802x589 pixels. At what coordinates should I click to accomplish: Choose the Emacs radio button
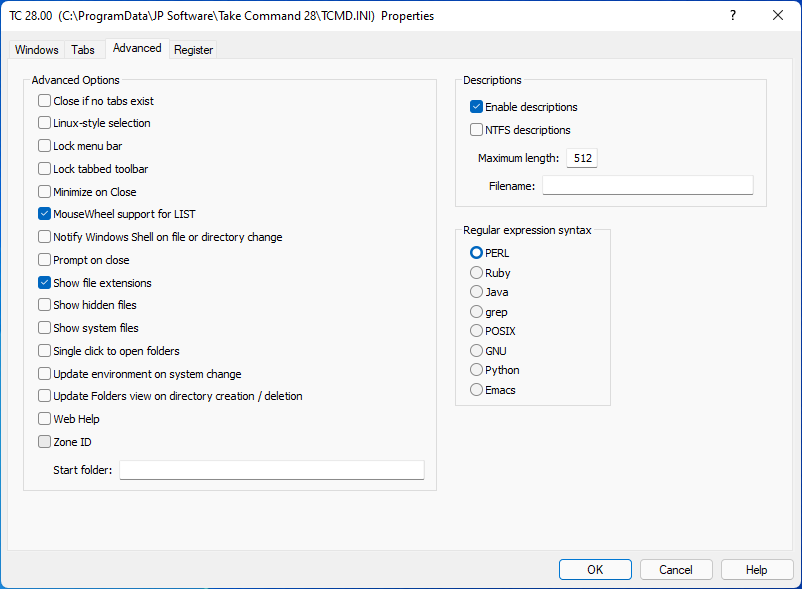[x=476, y=390]
